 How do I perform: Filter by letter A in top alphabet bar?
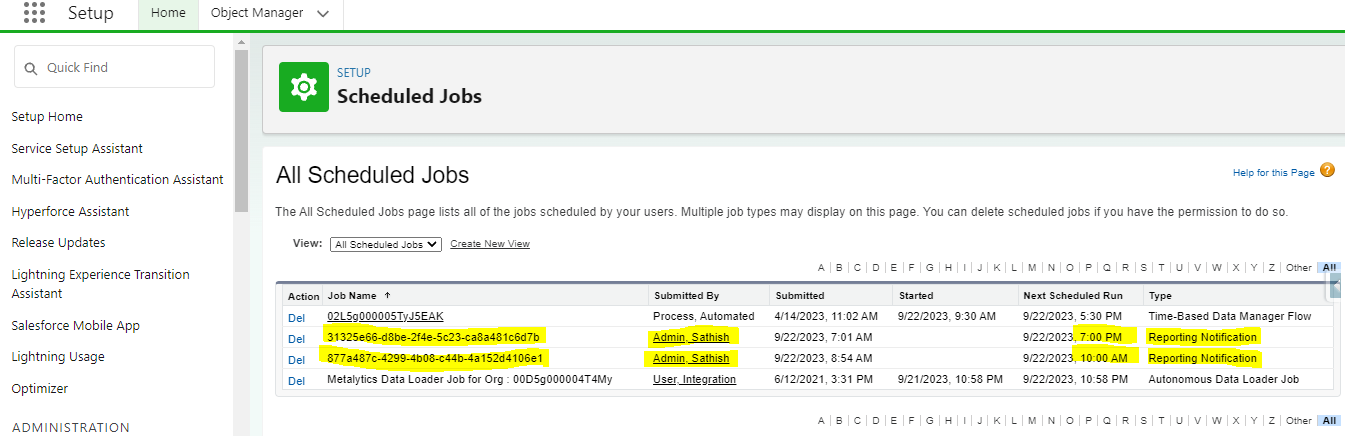pyautogui.click(x=821, y=267)
